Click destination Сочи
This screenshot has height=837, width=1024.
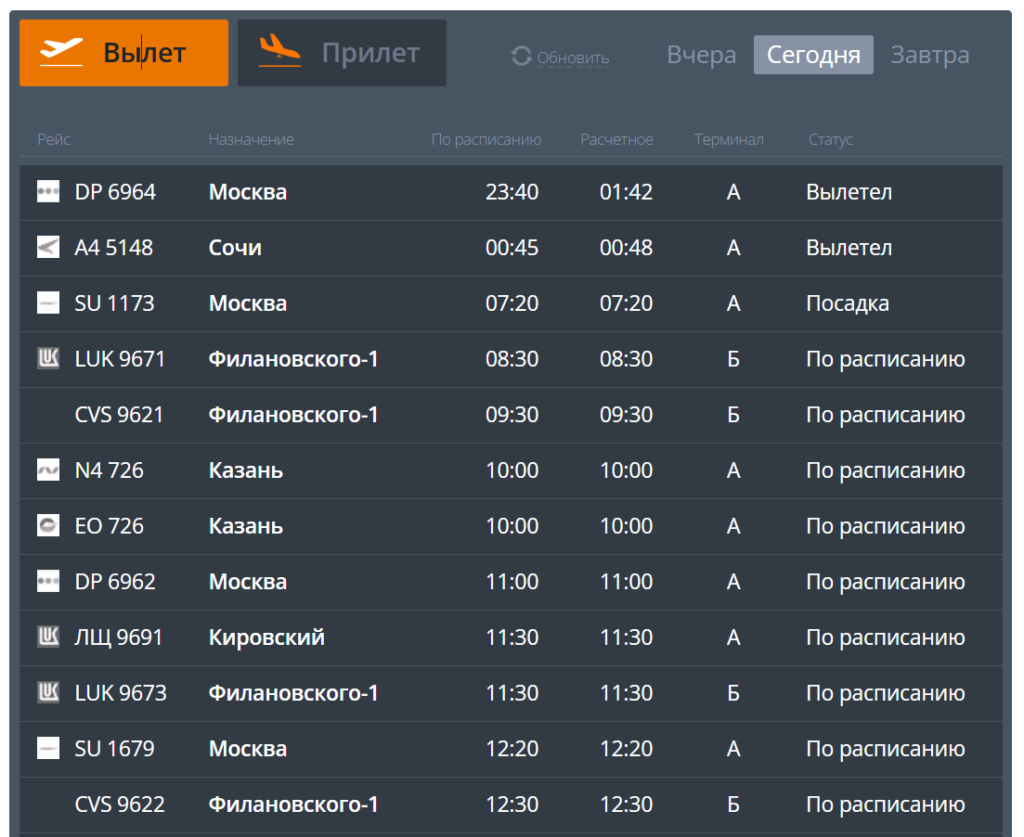pos(235,247)
